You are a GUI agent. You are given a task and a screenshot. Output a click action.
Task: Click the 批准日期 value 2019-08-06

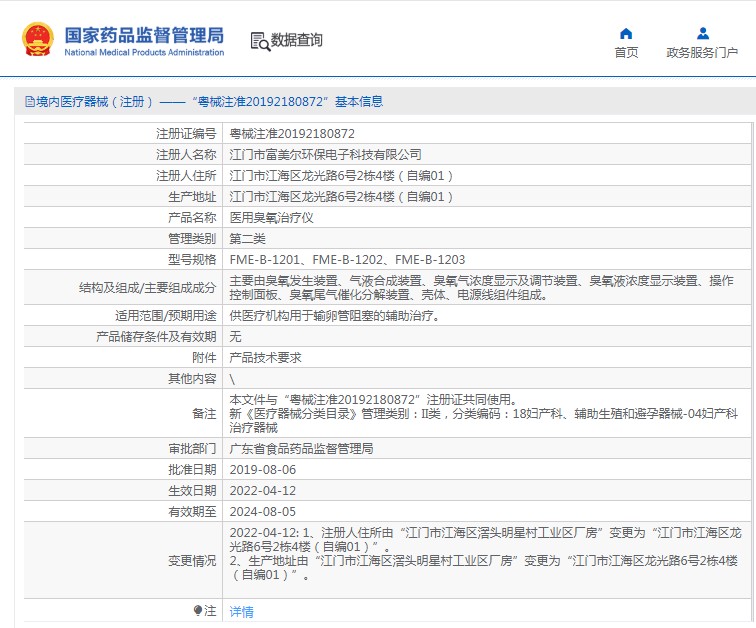pyautogui.click(x=263, y=469)
